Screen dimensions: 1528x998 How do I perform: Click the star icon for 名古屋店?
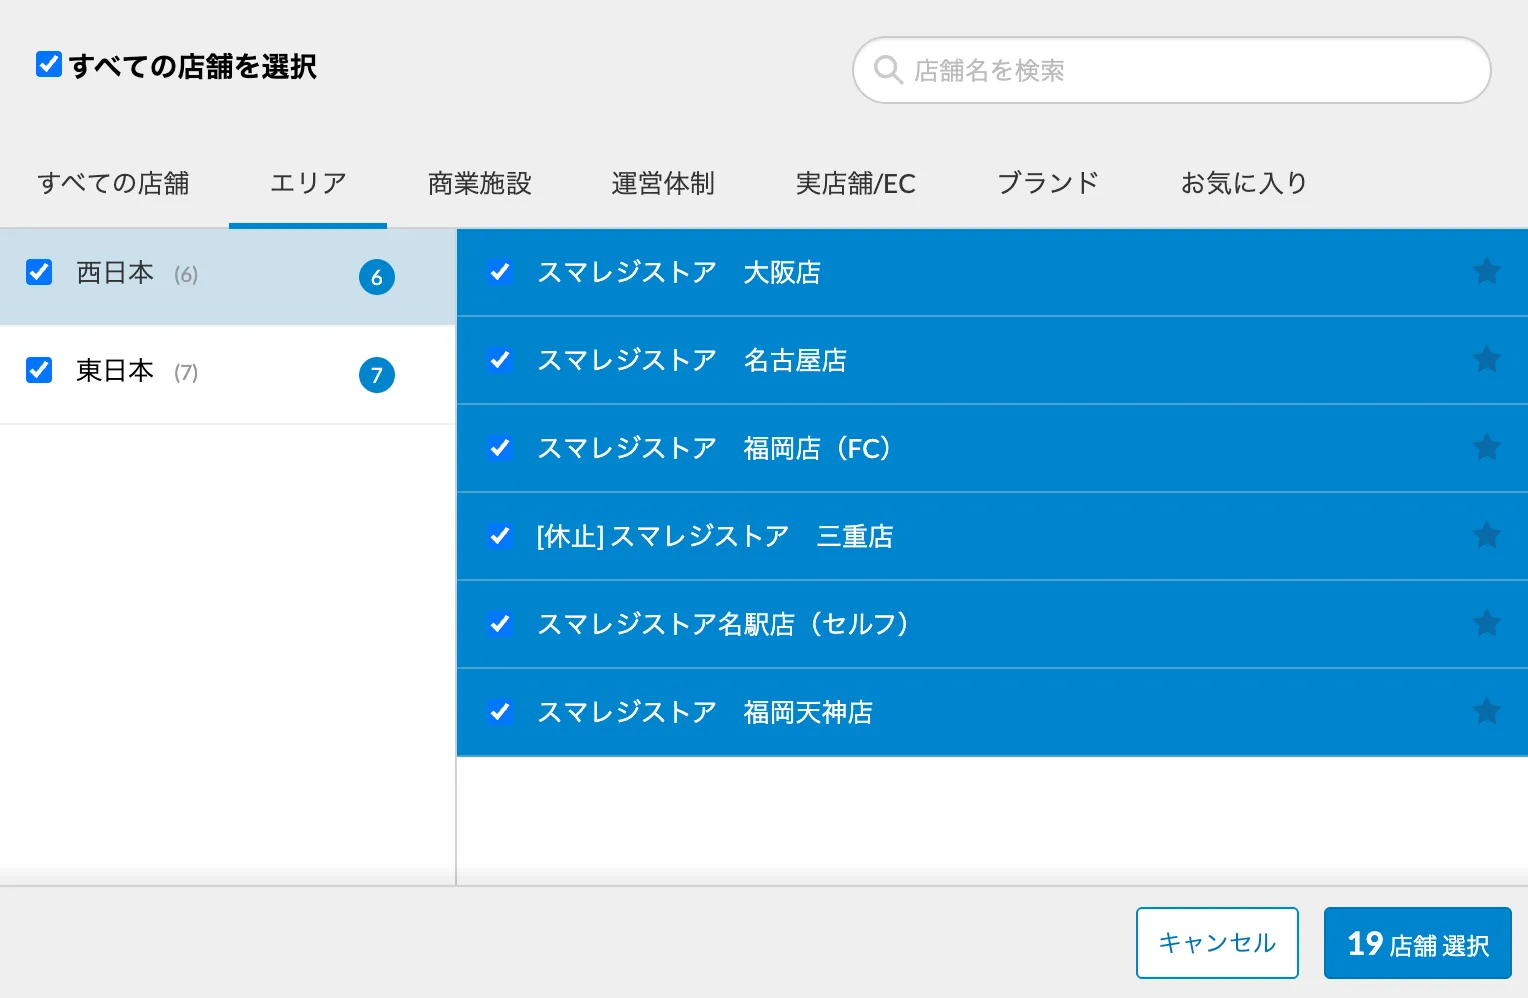(x=1486, y=359)
